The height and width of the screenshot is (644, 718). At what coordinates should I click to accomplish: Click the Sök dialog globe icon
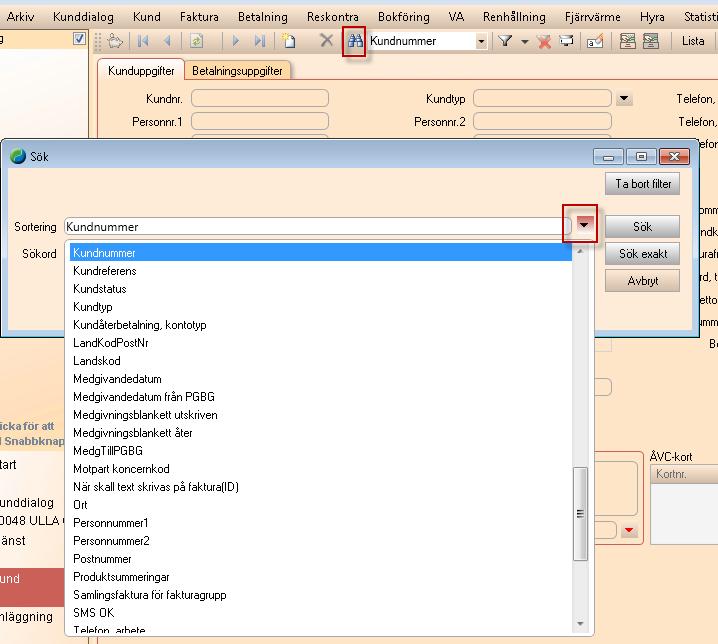coord(18,156)
